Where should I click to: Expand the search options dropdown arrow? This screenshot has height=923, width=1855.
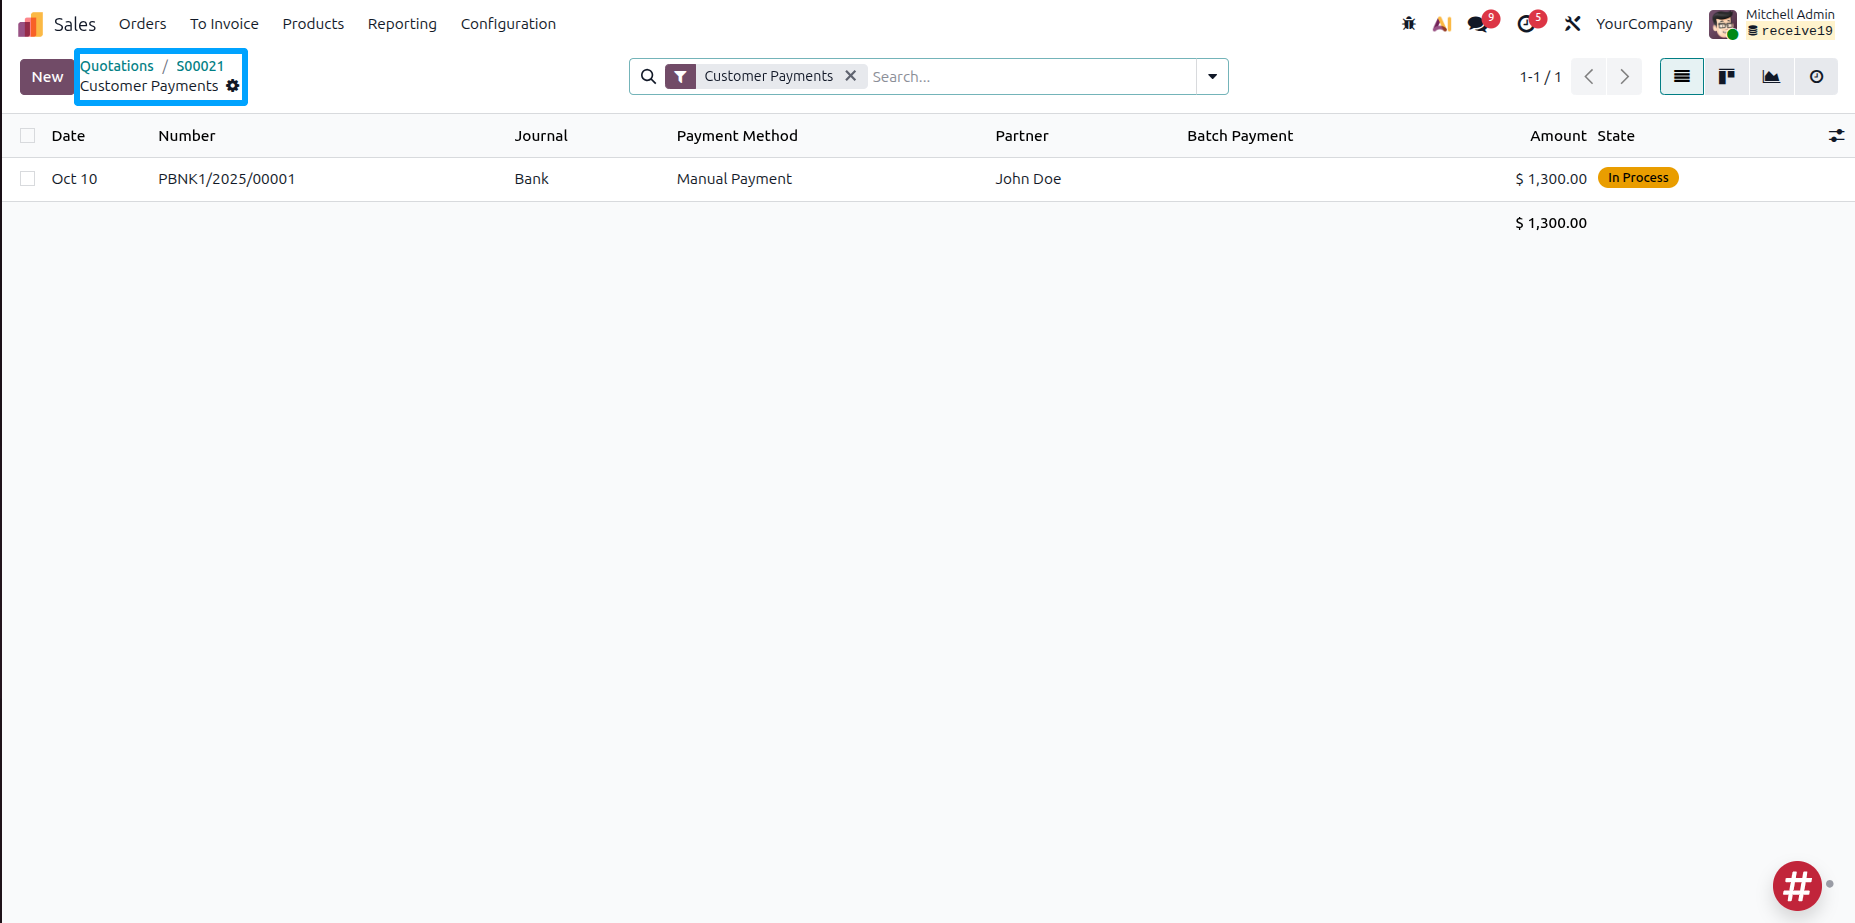pyautogui.click(x=1212, y=77)
